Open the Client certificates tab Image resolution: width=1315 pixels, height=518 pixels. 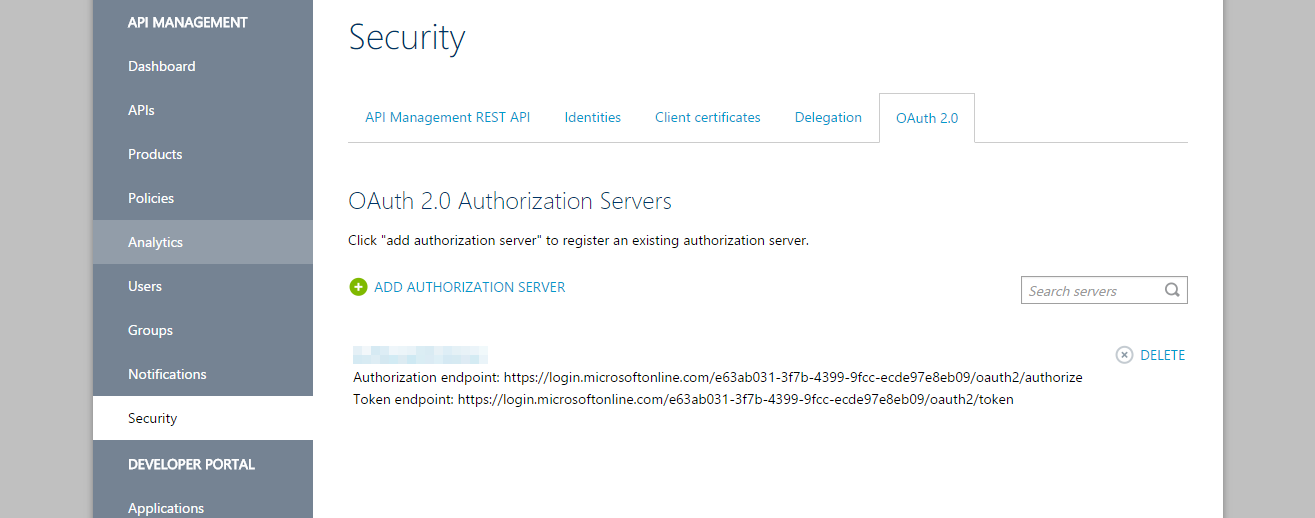(x=707, y=117)
